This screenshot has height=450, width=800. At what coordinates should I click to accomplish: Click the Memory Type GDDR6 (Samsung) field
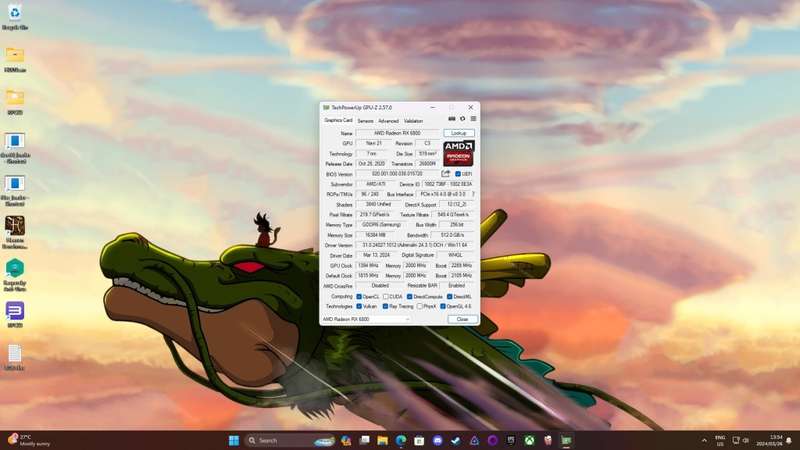pos(381,225)
